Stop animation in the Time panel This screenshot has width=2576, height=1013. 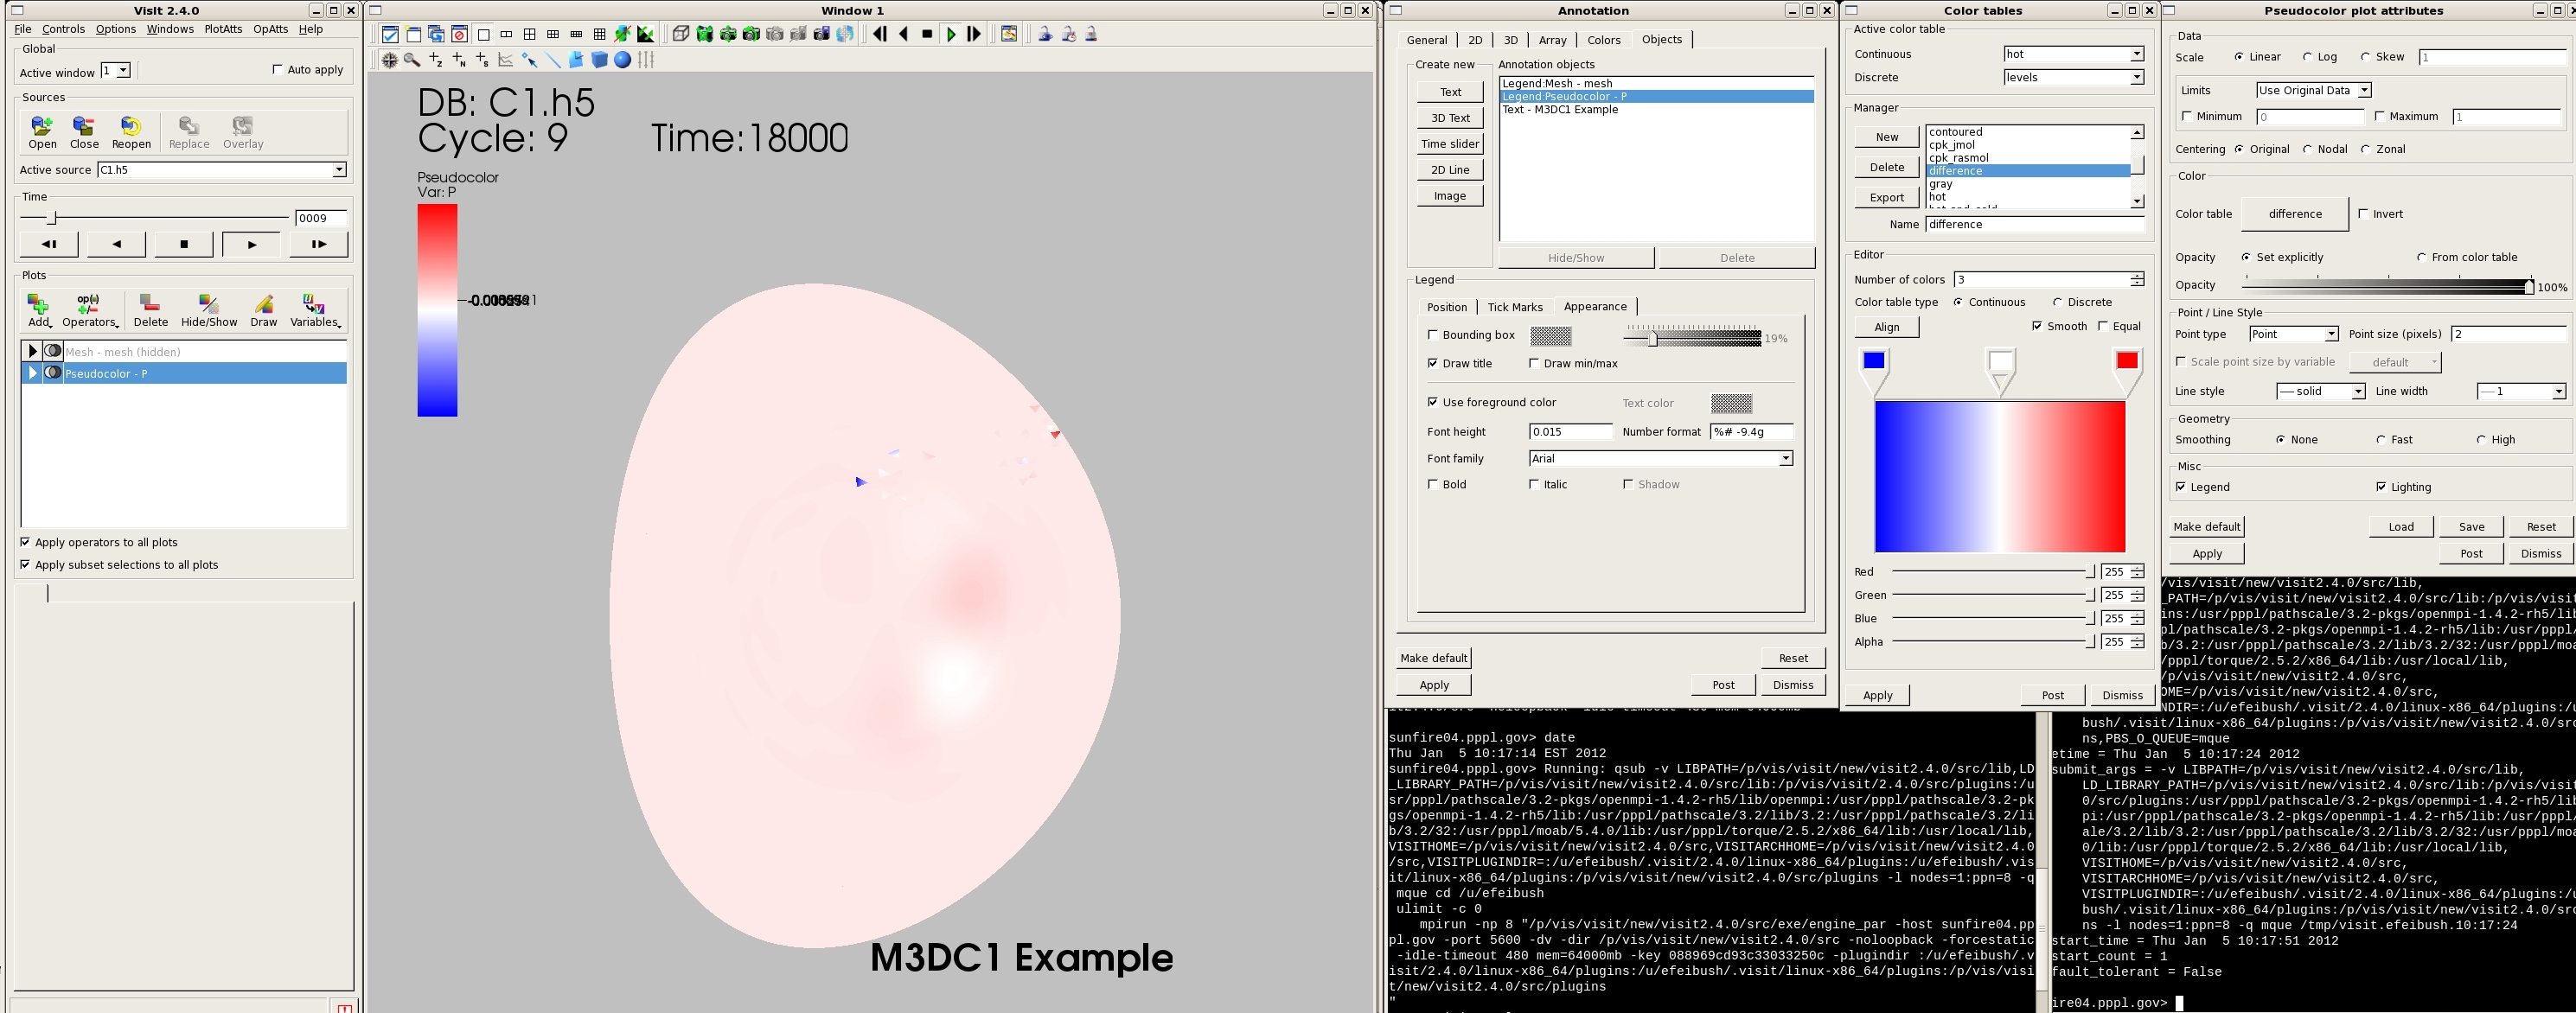pos(184,244)
